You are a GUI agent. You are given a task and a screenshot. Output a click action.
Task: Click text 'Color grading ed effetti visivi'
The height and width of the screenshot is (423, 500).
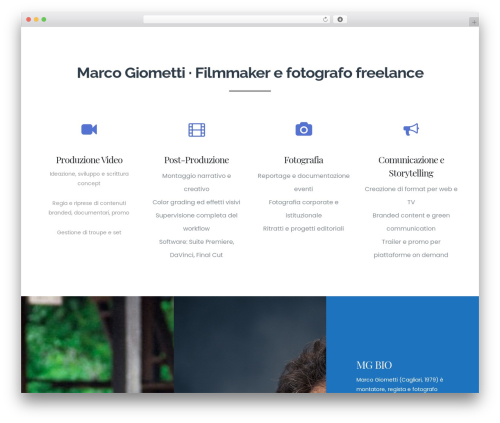tap(196, 202)
